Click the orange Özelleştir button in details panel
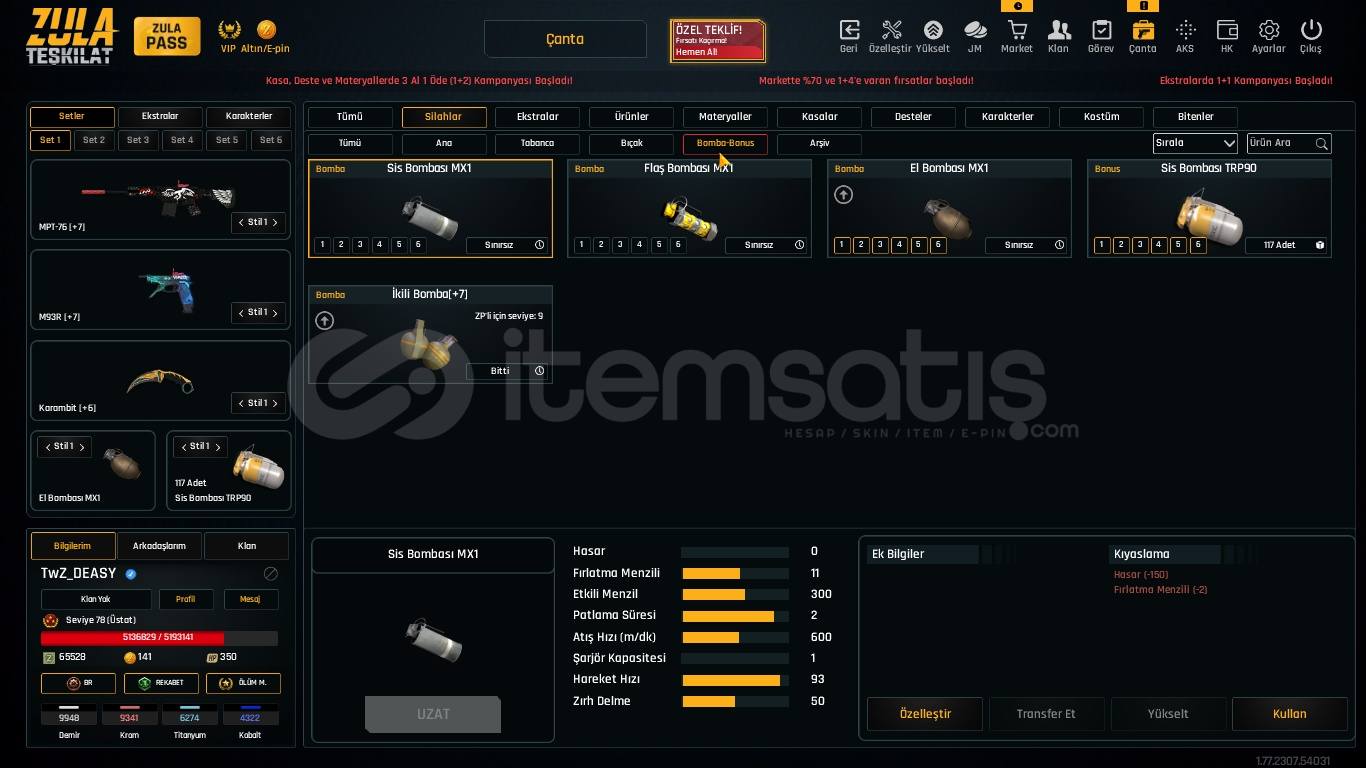Image resolution: width=1366 pixels, height=768 pixels. point(925,714)
